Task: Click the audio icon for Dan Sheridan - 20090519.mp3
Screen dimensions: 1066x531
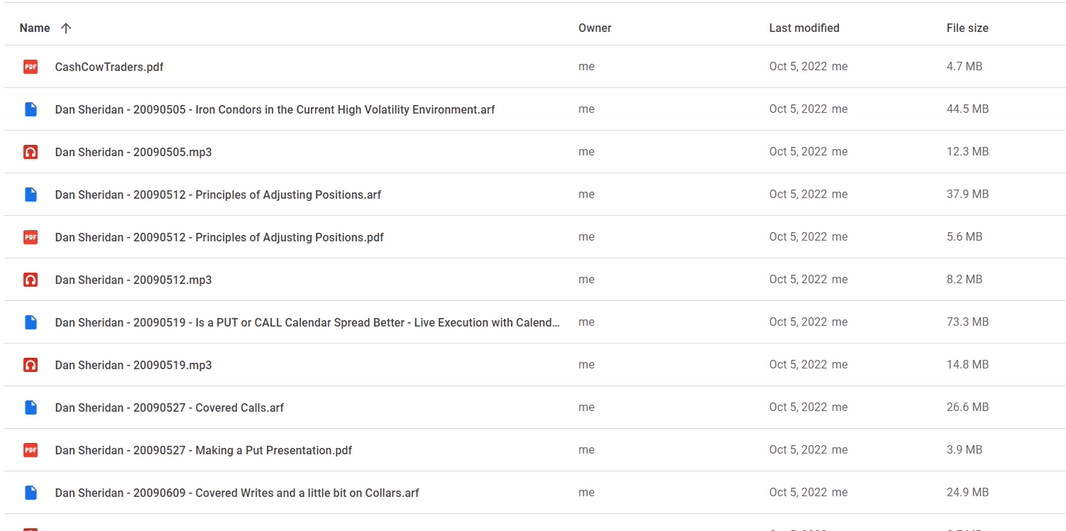Action: point(31,365)
